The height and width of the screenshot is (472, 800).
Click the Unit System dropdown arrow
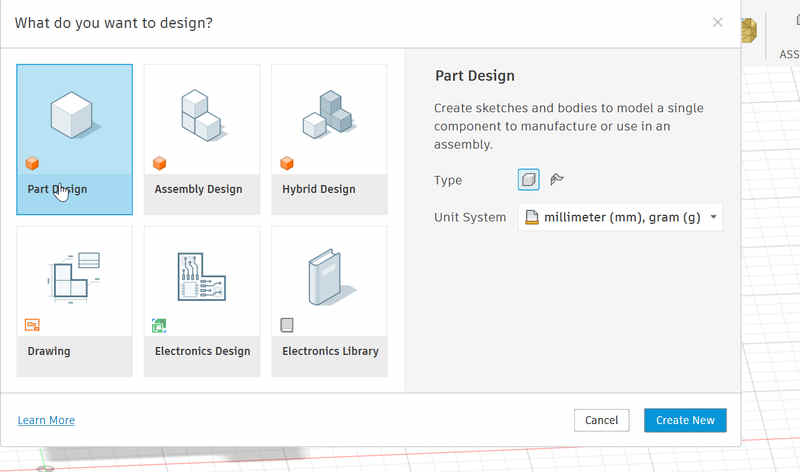point(713,217)
